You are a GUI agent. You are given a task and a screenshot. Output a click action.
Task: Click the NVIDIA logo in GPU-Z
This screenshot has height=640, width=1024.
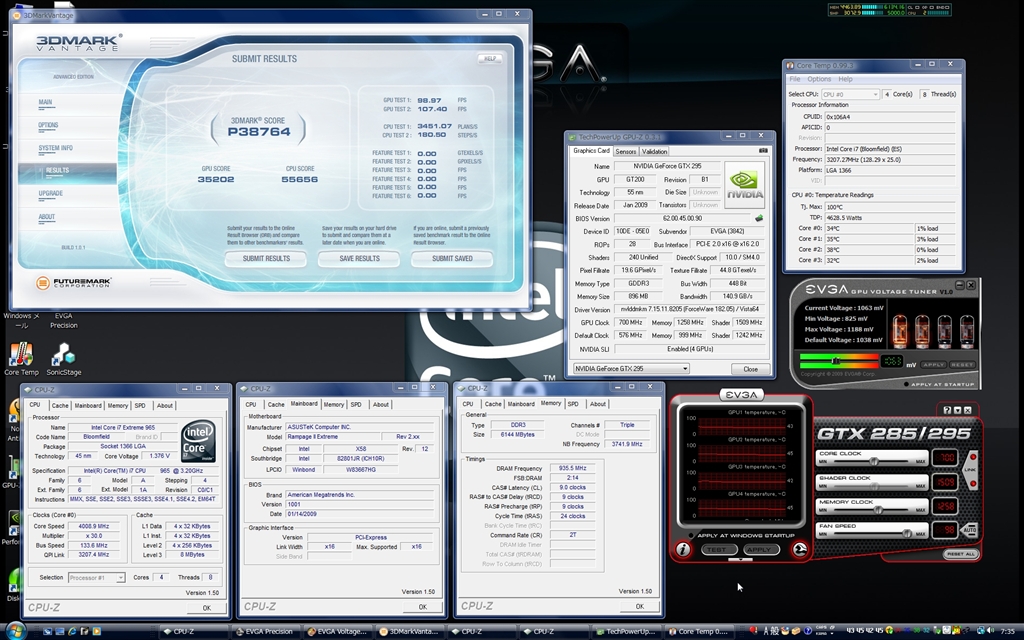pos(744,185)
